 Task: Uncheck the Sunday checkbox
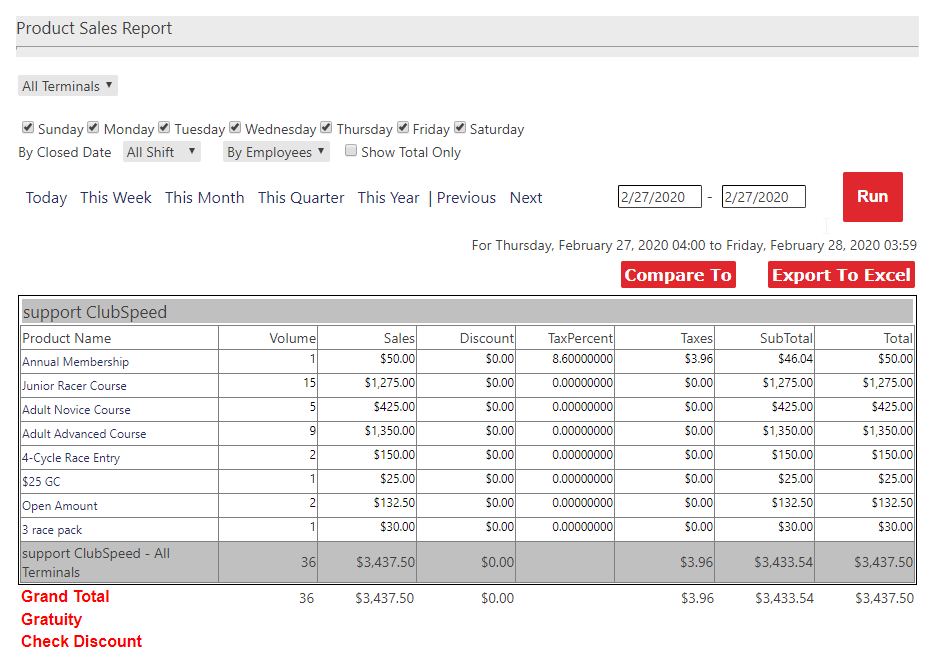[x=27, y=127]
